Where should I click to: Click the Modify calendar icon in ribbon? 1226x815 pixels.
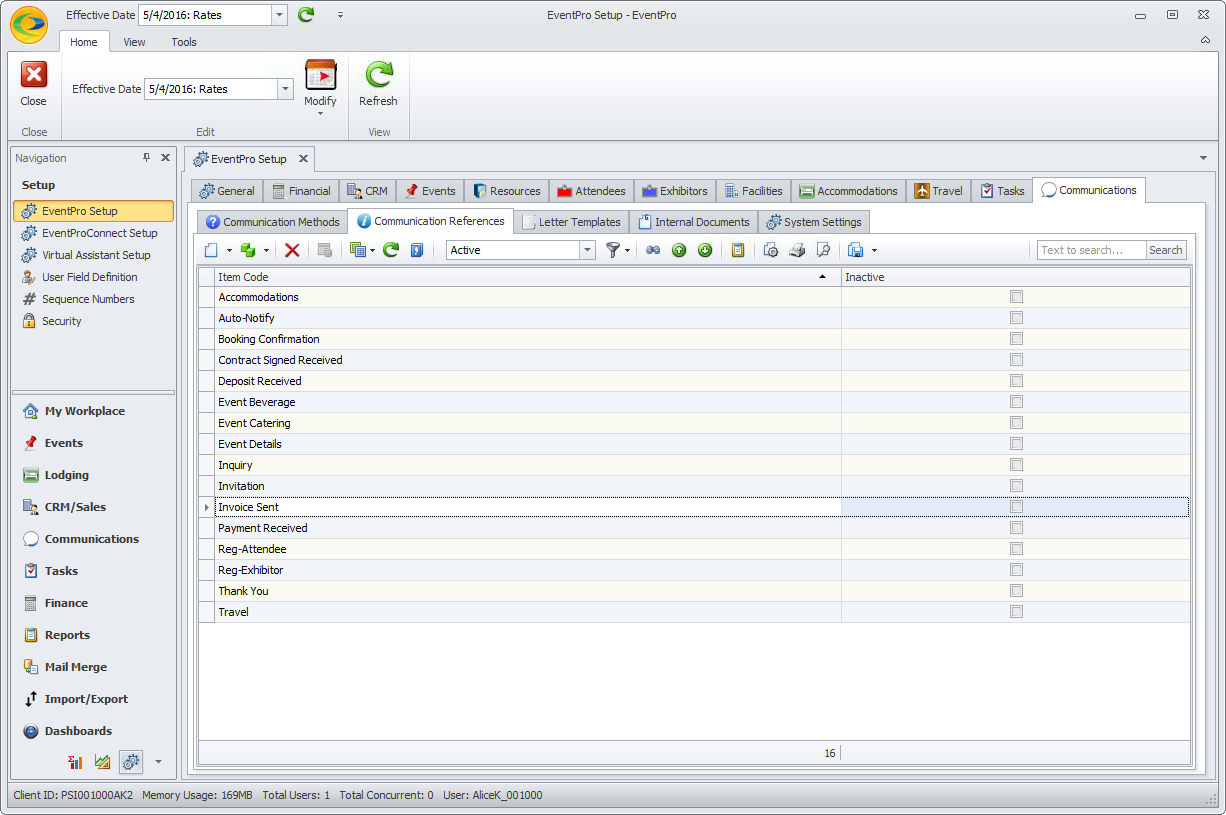point(320,75)
